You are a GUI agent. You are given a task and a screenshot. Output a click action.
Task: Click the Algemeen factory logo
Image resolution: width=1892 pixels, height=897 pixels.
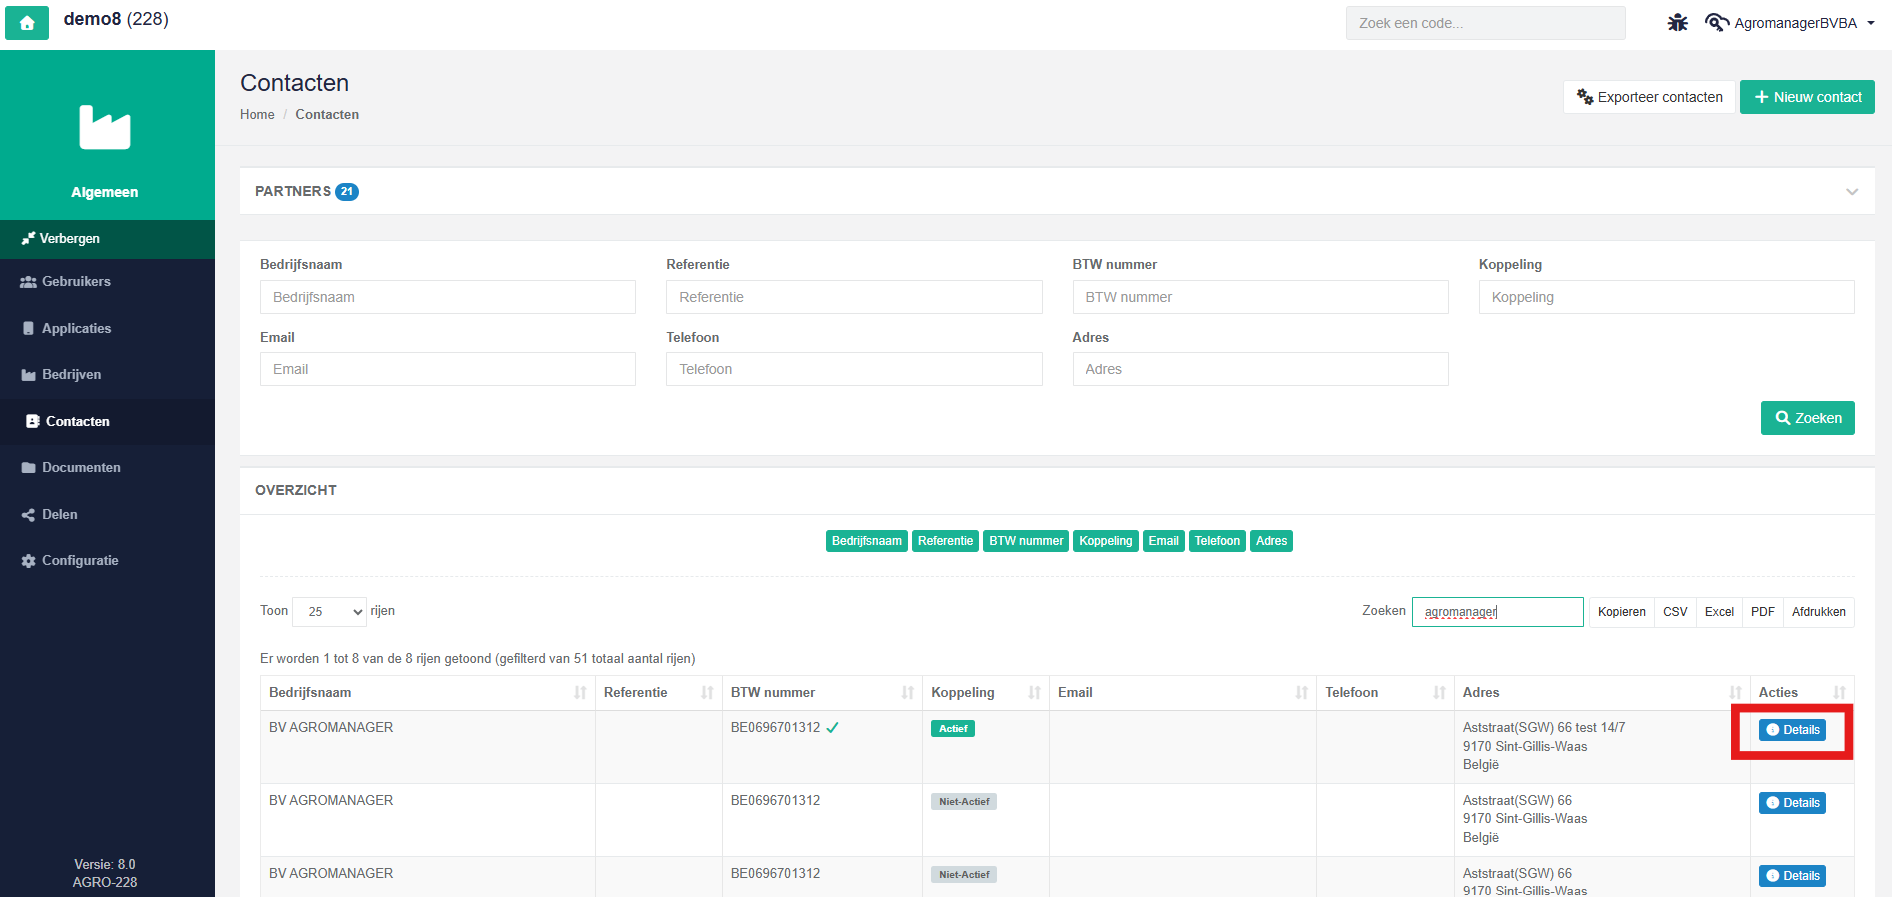coord(105,127)
